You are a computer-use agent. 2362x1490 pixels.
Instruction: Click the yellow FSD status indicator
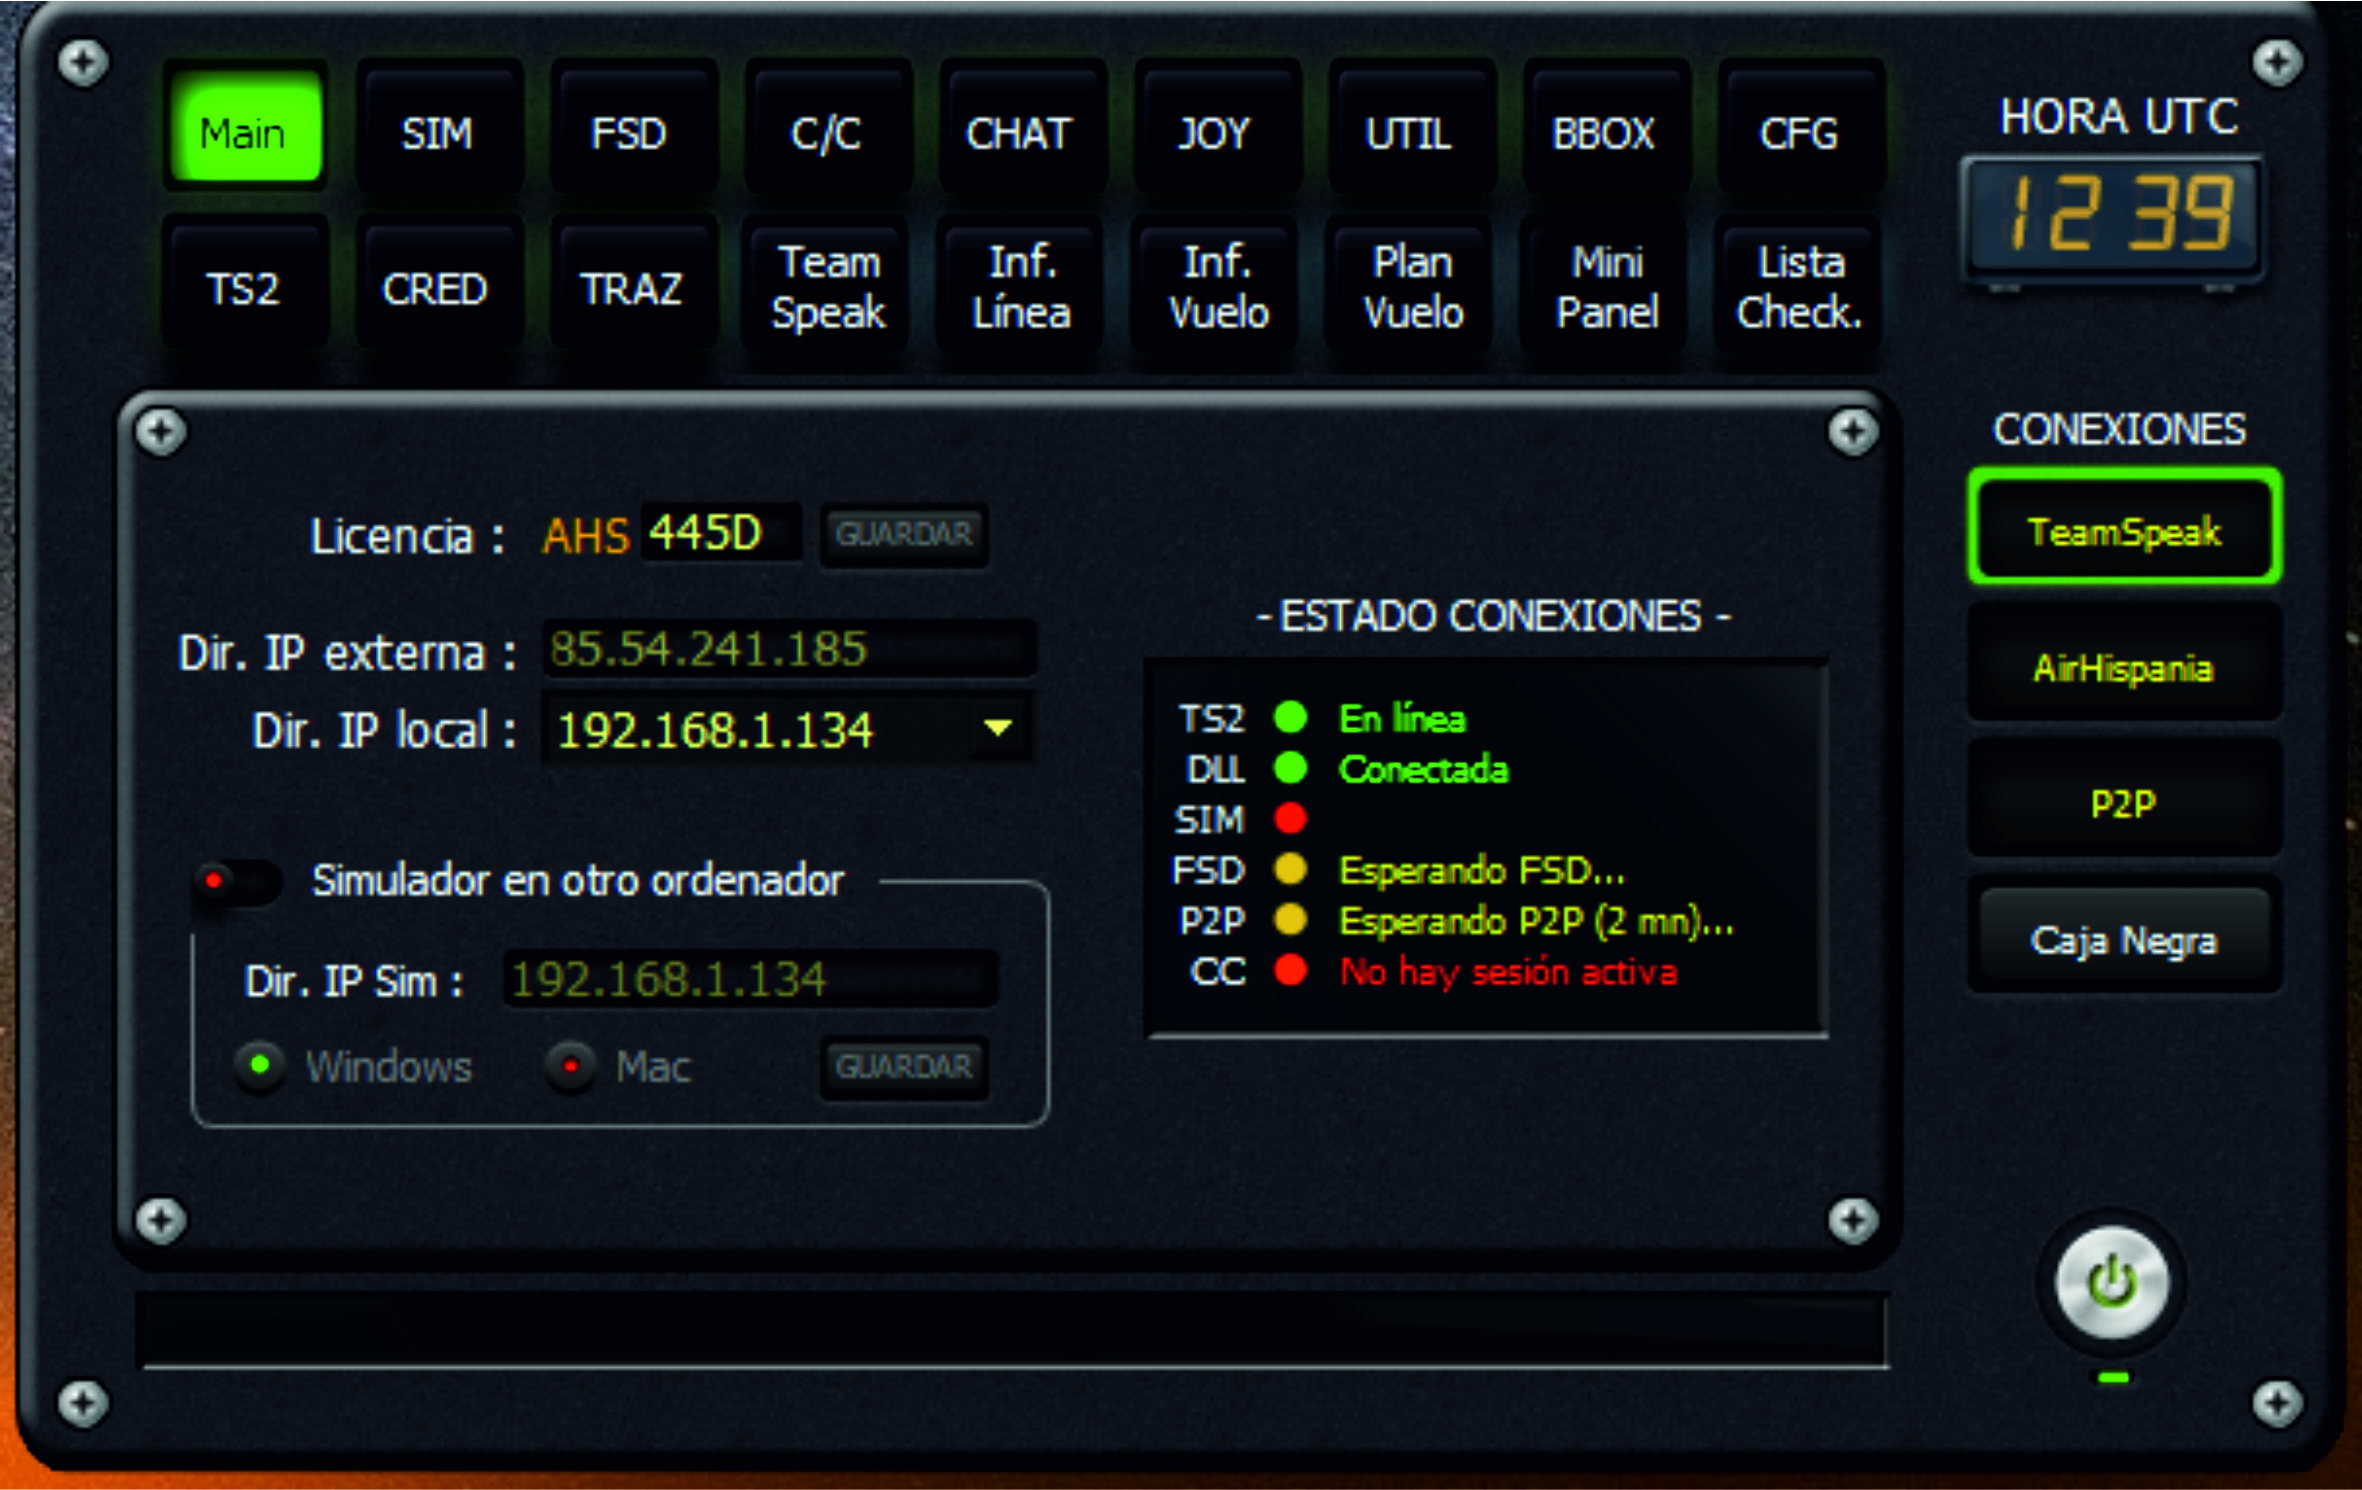tap(1290, 869)
